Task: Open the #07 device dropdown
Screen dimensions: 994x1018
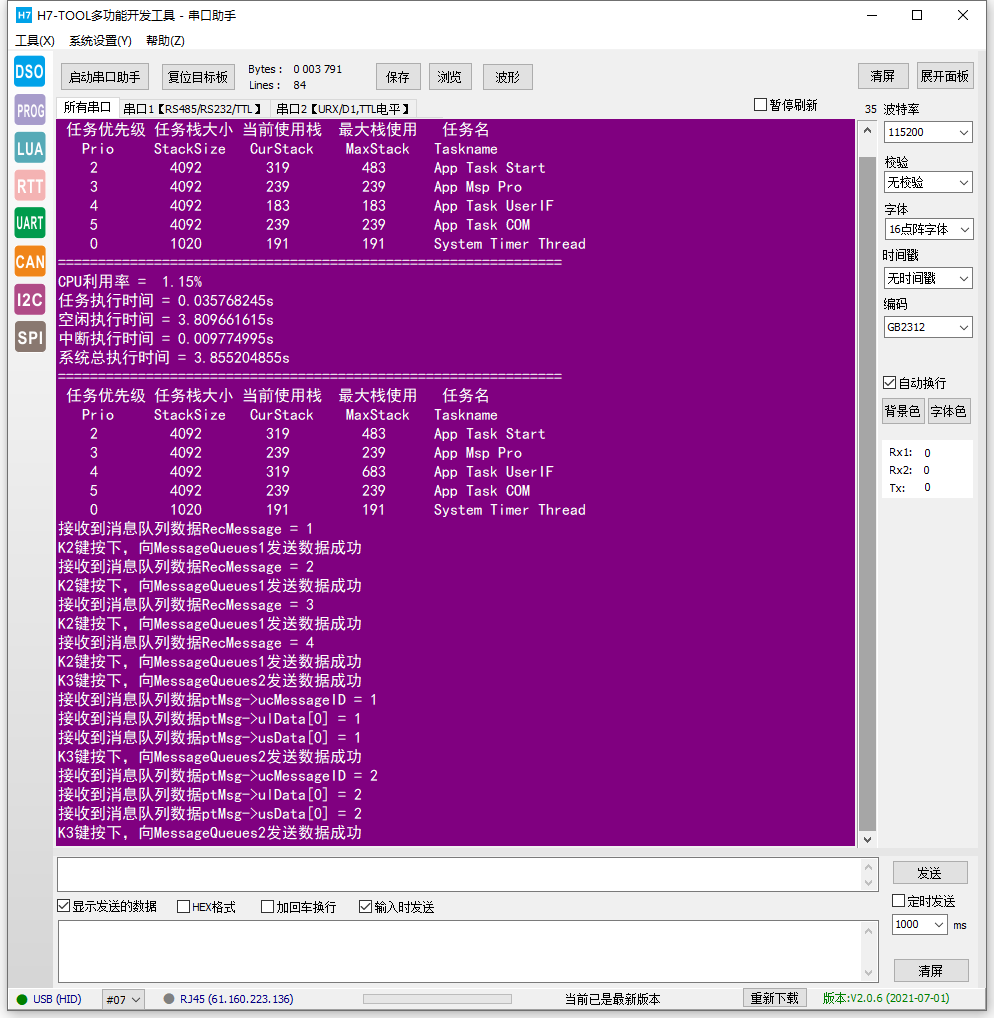Action: point(123,999)
